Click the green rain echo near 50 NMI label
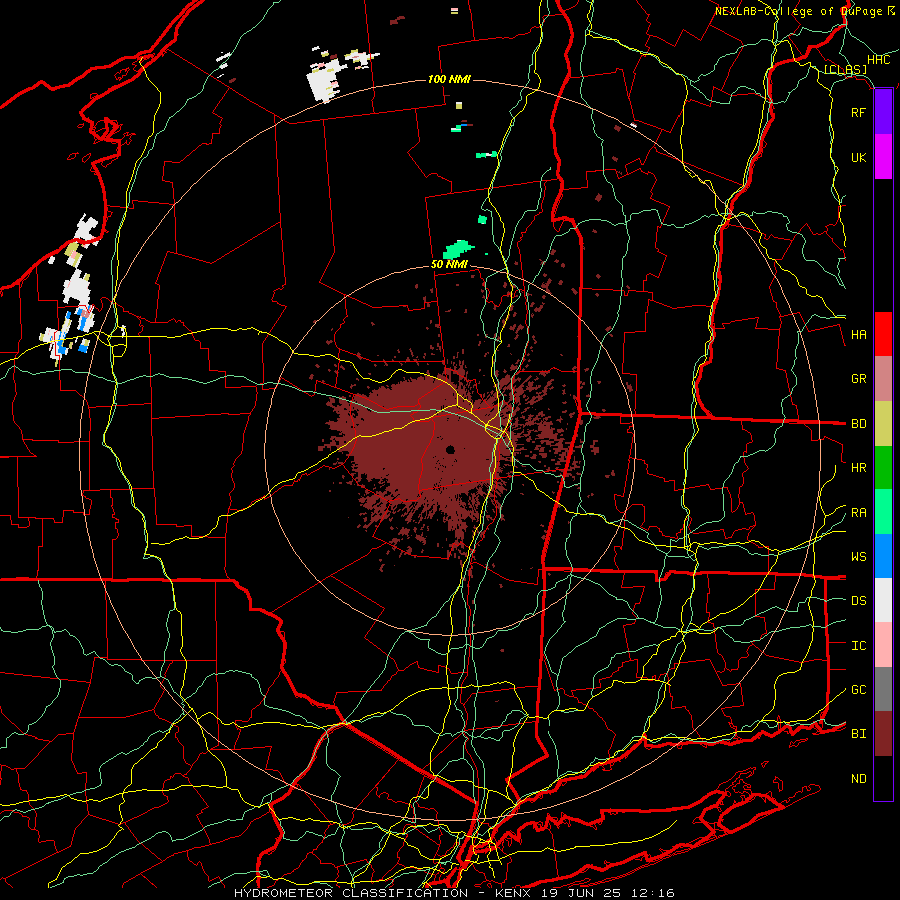 [x=457, y=250]
